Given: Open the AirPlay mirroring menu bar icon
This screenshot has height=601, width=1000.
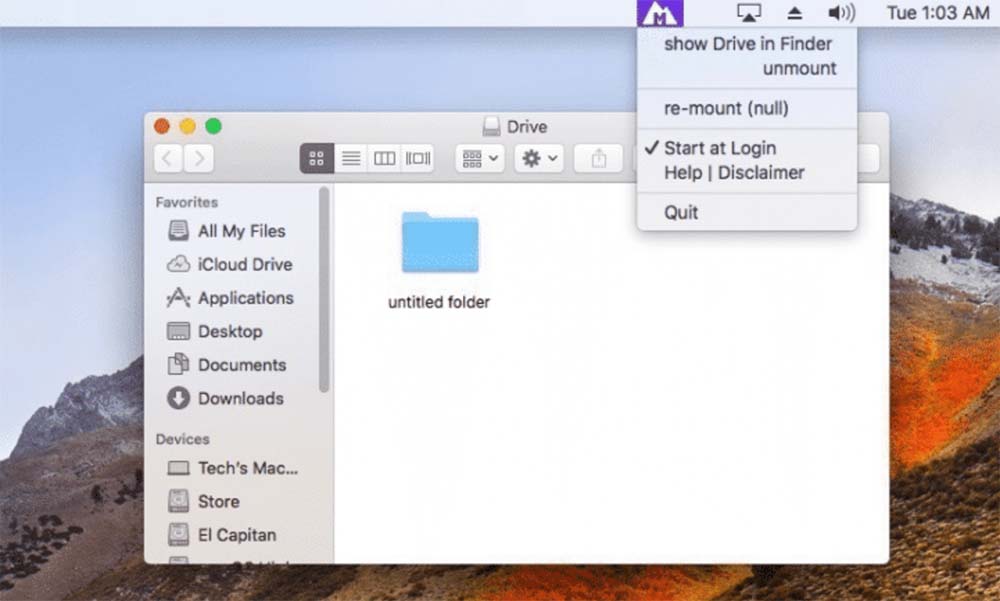Looking at the screenshot, I should click(x=748, y=12).
